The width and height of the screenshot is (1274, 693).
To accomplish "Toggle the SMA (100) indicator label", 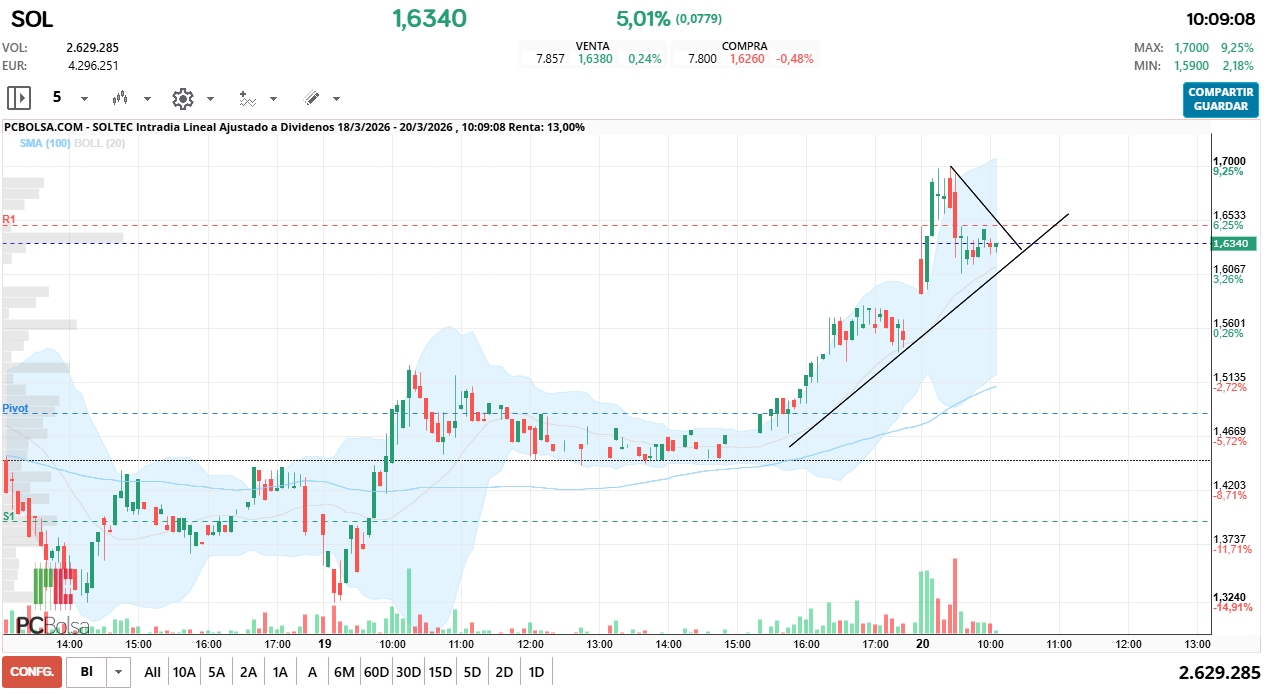I will click(x=45, y=144).
